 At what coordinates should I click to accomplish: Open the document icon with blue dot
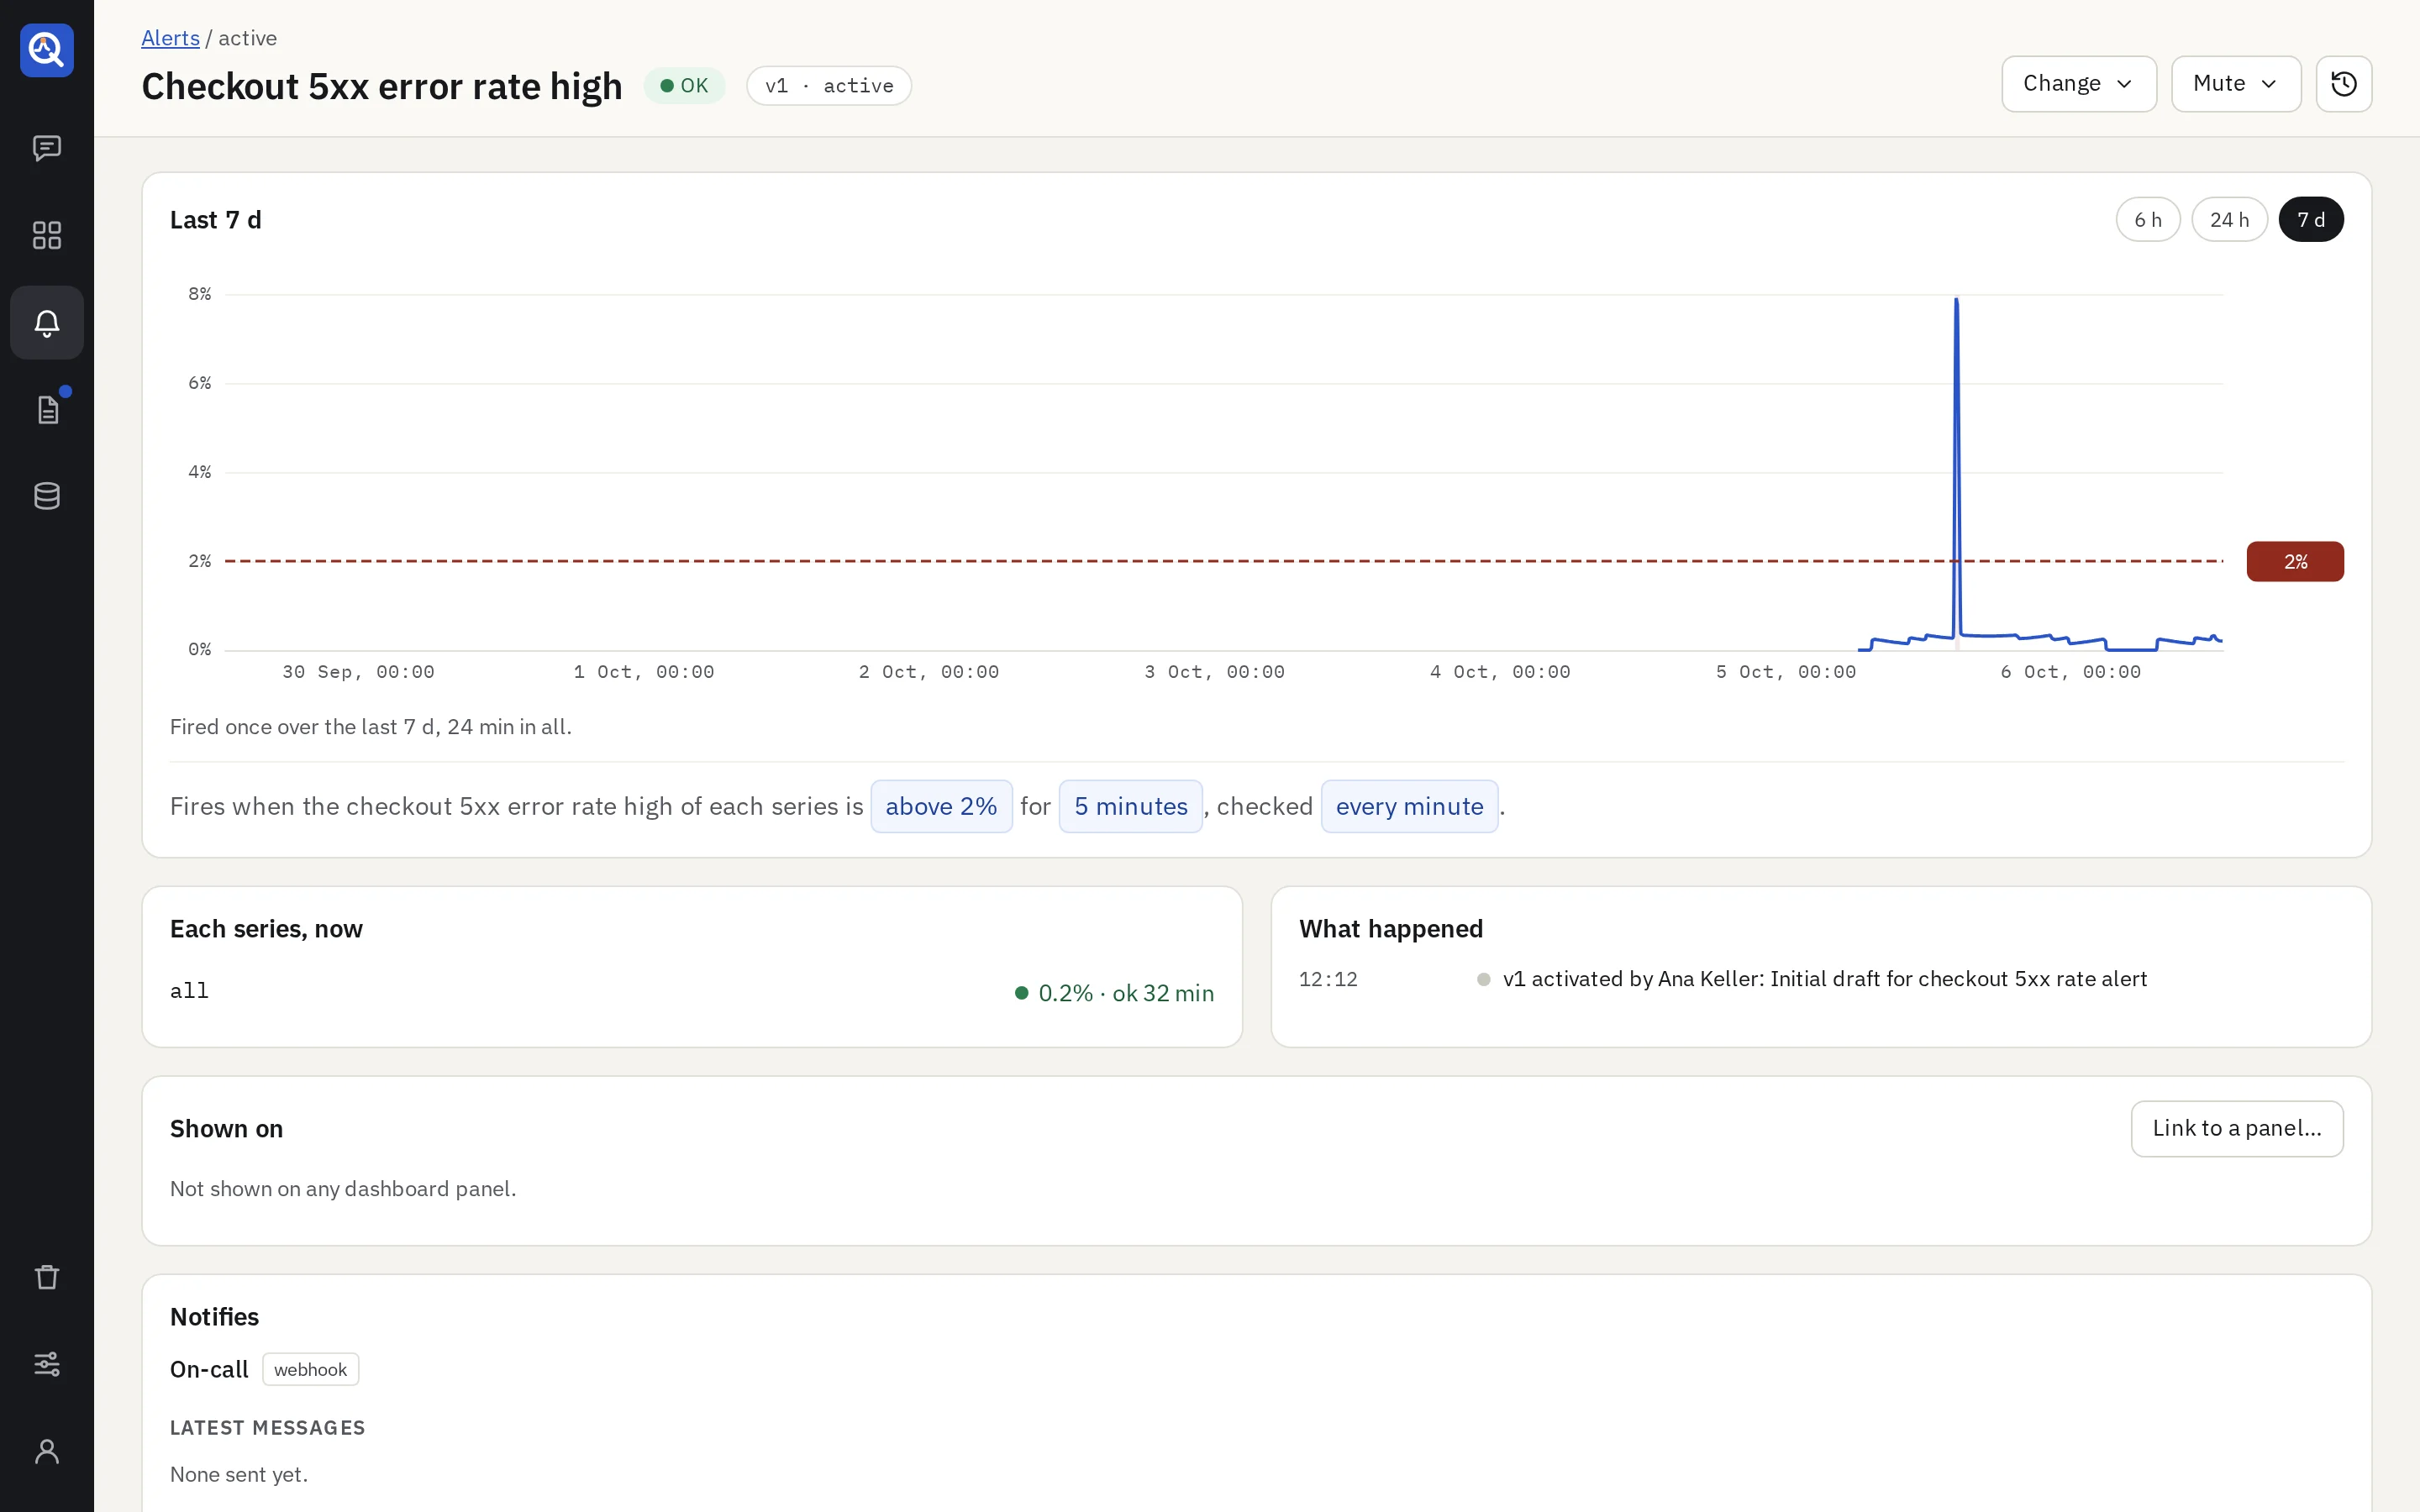[47, 409]
